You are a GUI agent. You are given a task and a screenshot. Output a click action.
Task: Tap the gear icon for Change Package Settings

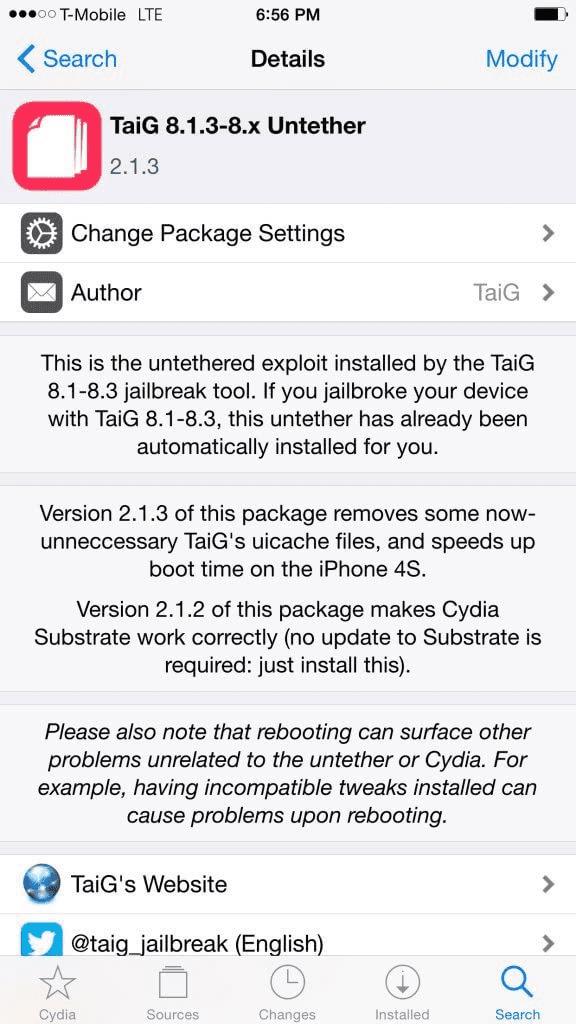tap(42, 233)
